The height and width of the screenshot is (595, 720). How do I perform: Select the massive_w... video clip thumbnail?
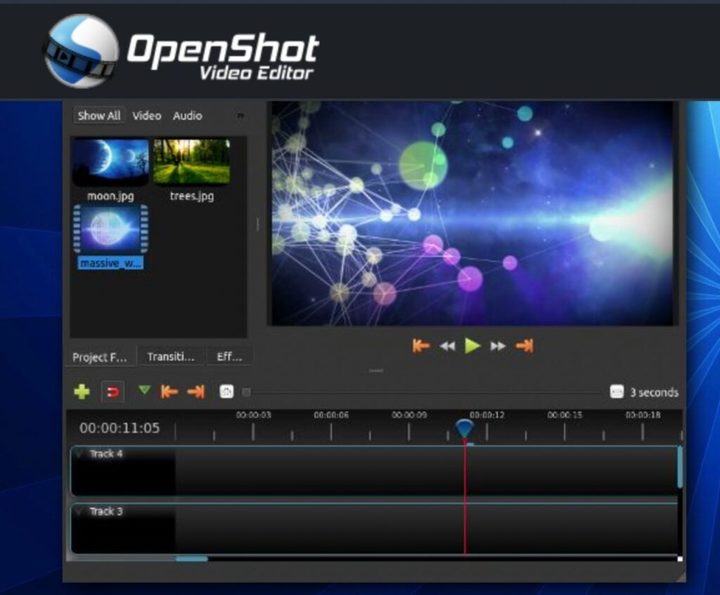click(111, 229)
